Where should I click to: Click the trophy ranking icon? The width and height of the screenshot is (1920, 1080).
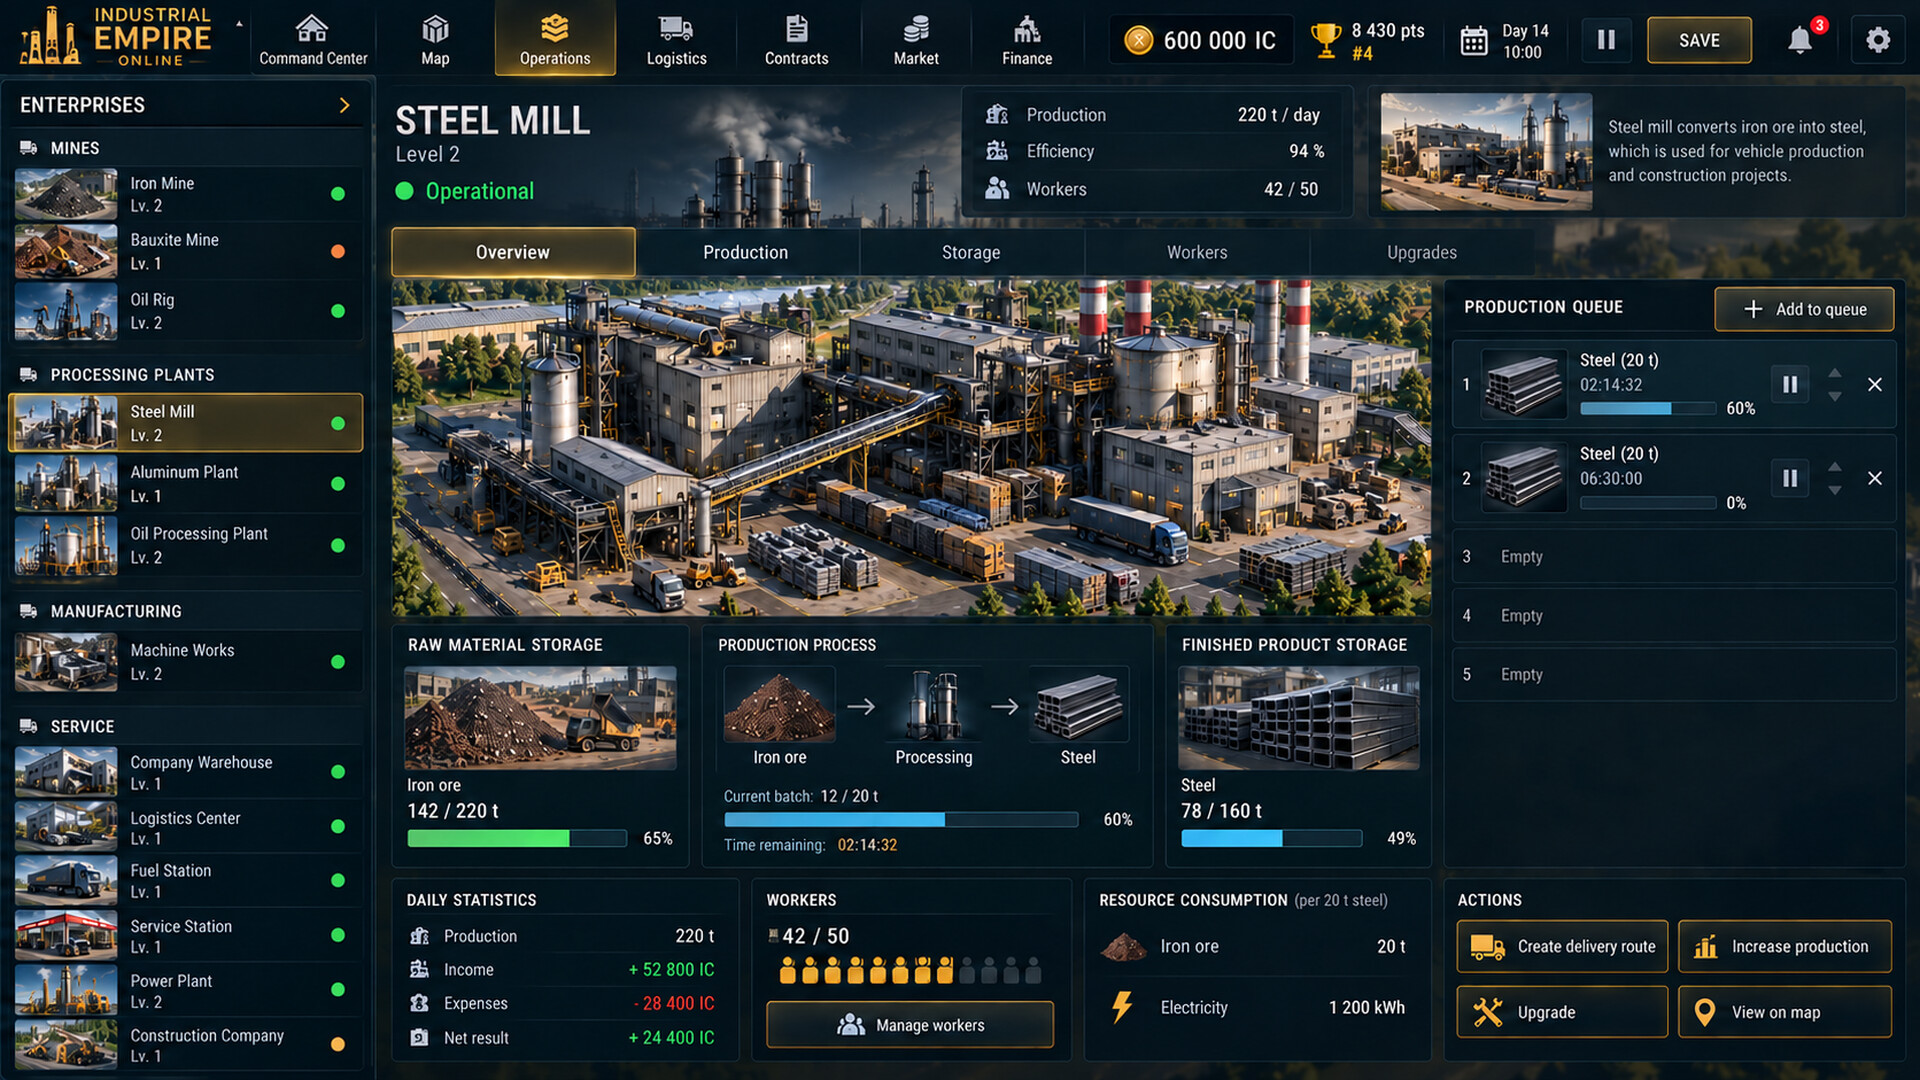[x=1326, y=41]
